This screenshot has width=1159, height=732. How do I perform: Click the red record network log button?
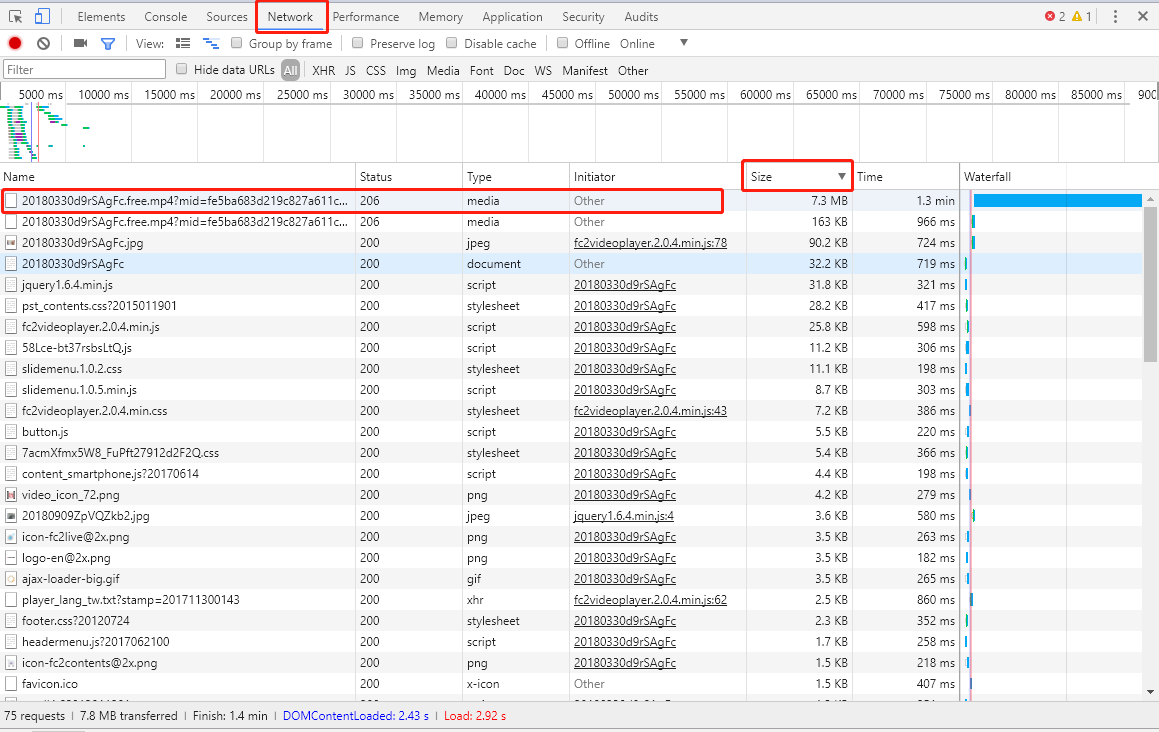(15, 43)
